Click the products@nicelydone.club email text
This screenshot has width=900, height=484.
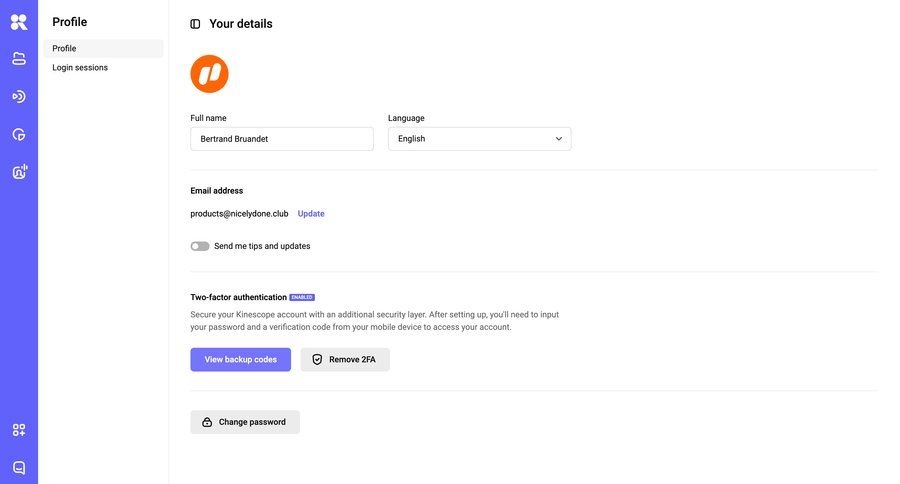pyautogui.click(x=239, y=214)
